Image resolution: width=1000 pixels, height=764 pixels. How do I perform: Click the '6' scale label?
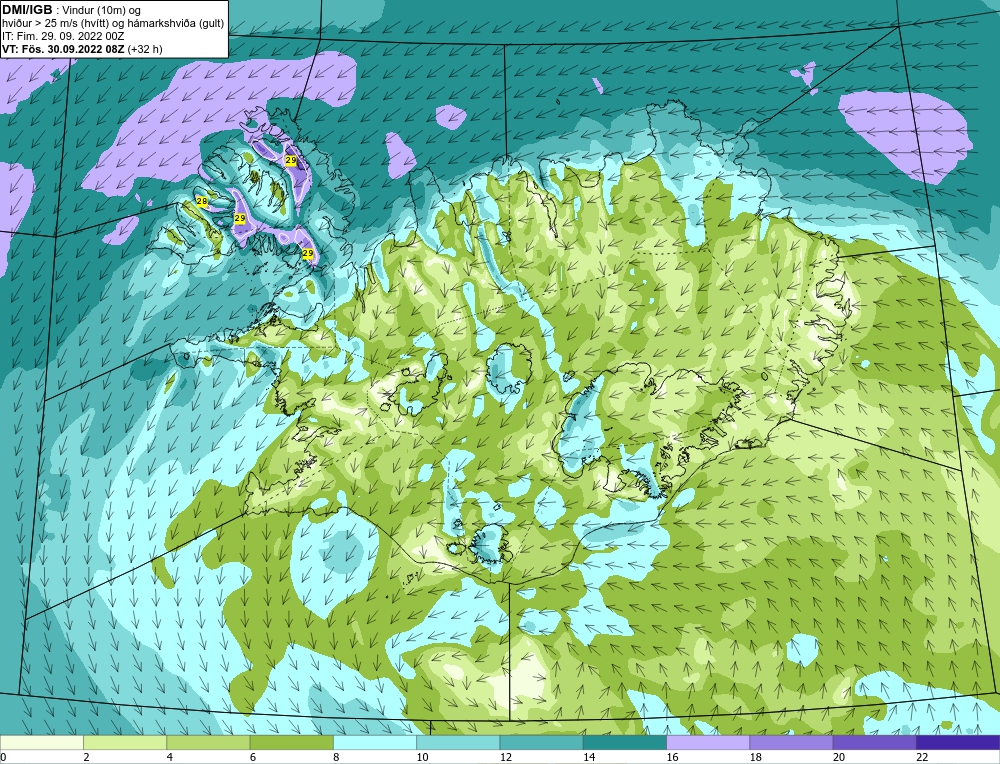(x=253, y=757)
